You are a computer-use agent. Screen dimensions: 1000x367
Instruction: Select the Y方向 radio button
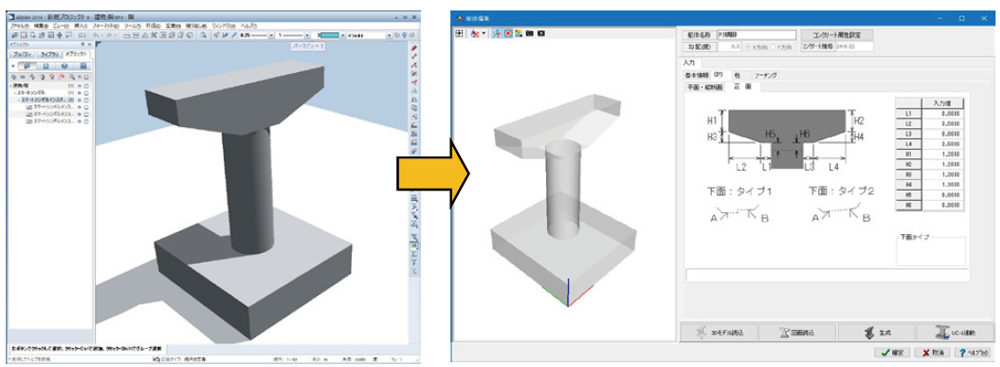coord(774,47)
